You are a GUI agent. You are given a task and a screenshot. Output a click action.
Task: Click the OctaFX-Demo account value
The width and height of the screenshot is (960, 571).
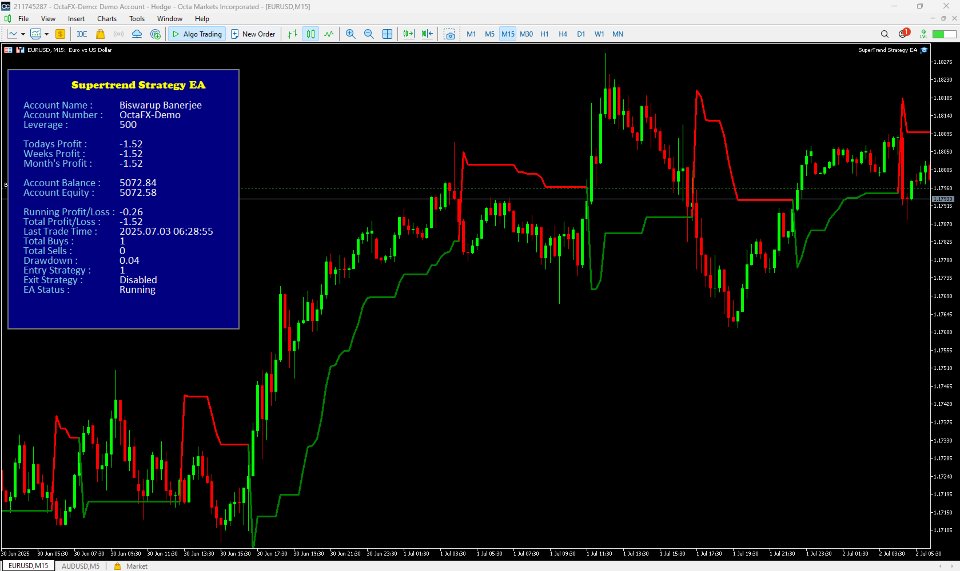point(150,115)
